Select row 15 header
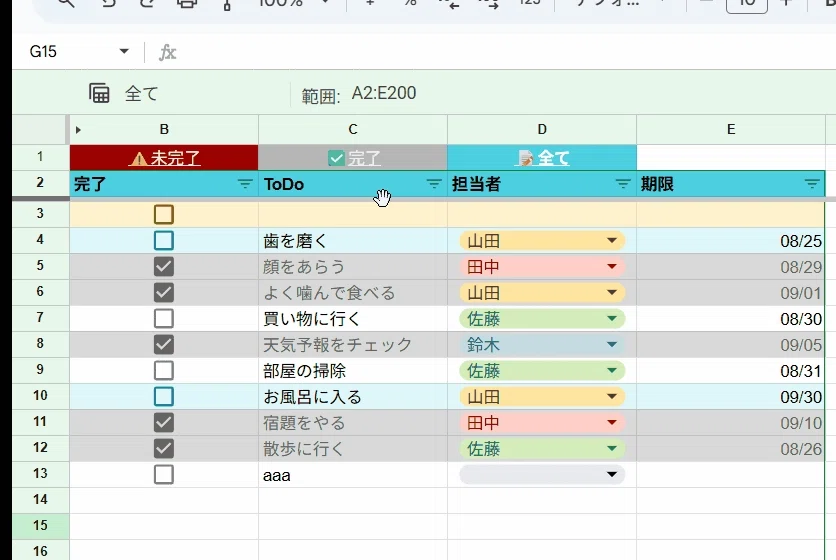This screenshot has height=560, width=836. 41,525
